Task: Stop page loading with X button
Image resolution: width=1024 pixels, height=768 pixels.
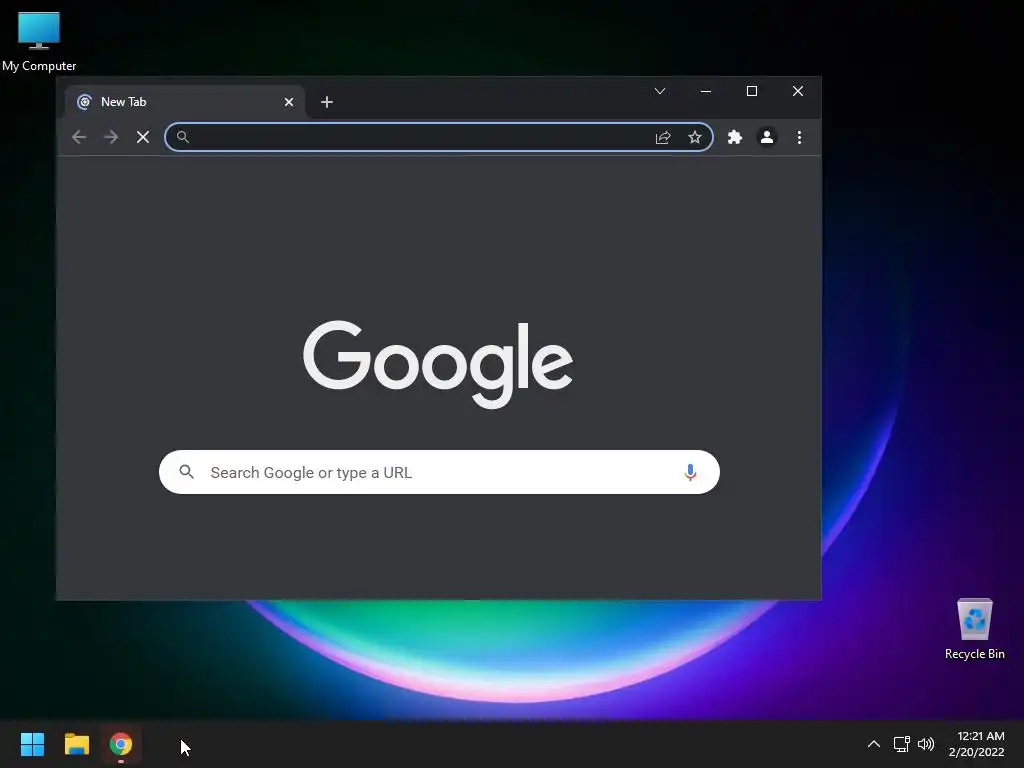Action: pos(143,137)
